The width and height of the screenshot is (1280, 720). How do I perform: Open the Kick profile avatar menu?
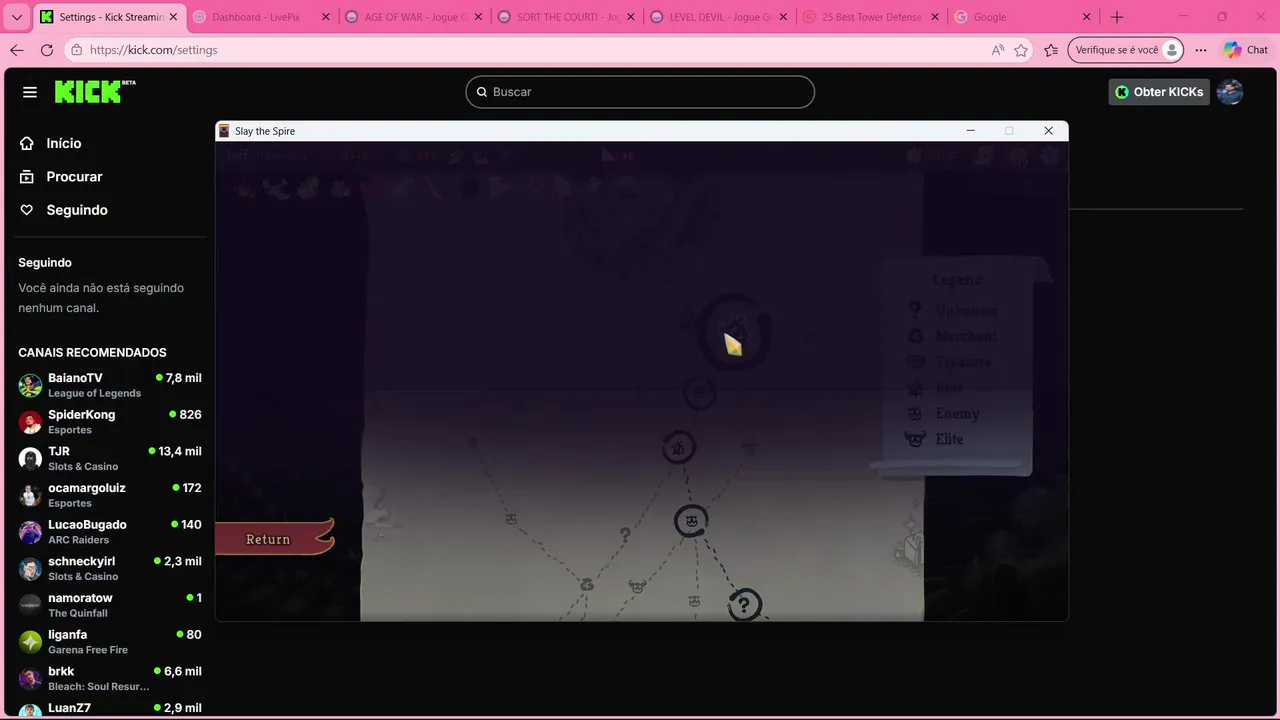[1230, 92]
